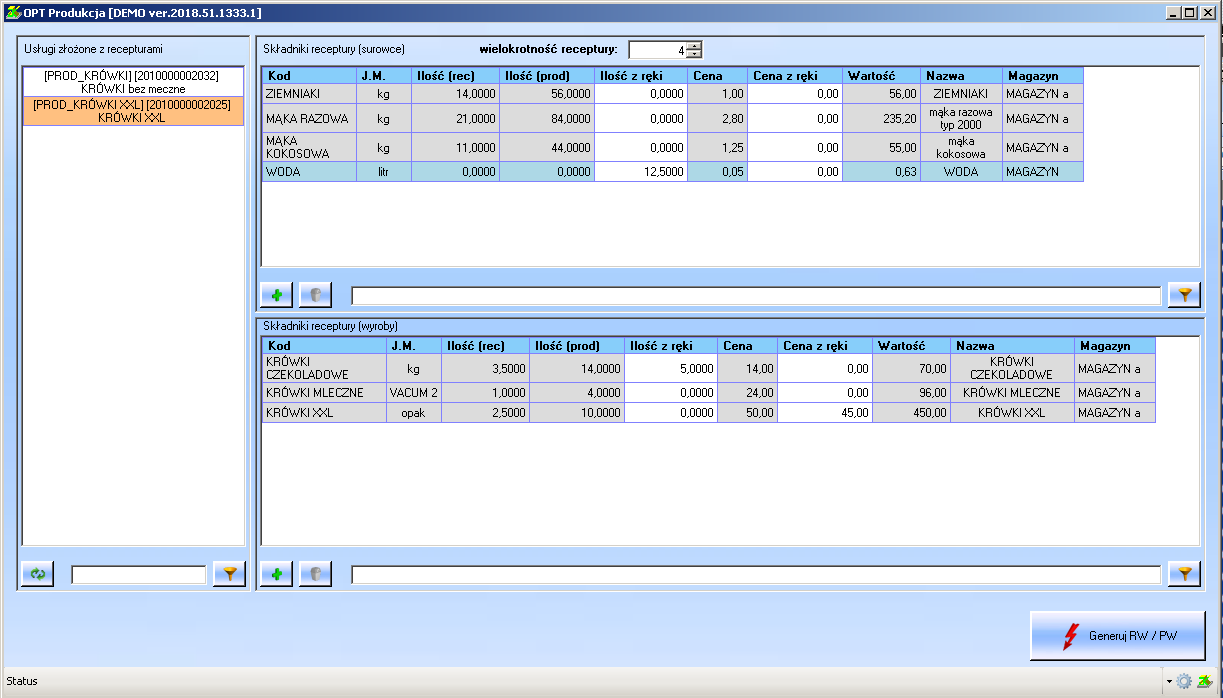Select the KRÓWKI XXL code cell in wyroby table
Screen dimensions: 1223x698
click(x=324, y=412)
